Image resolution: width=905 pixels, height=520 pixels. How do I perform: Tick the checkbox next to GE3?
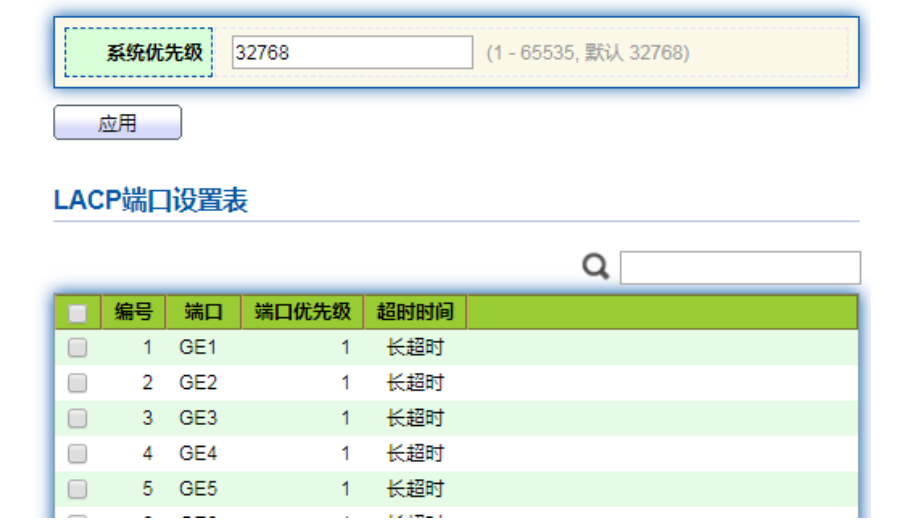tap(77, 418)
